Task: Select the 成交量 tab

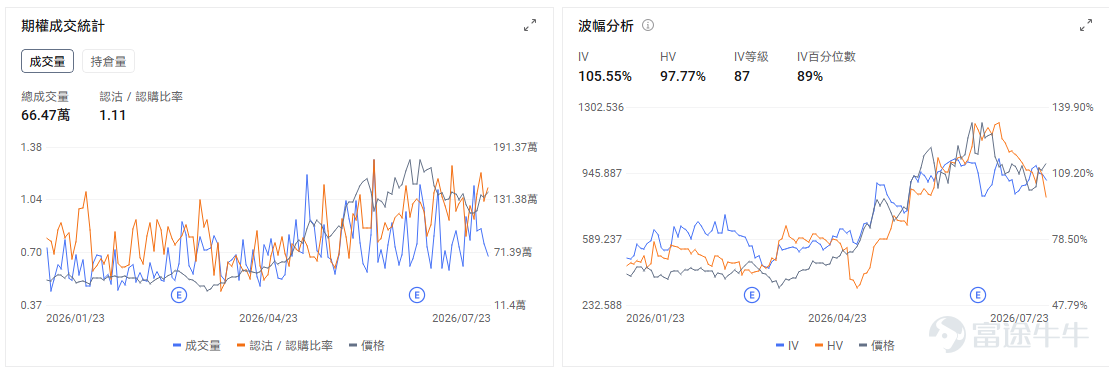Action: pyautogui.click(x=47, y=61)
